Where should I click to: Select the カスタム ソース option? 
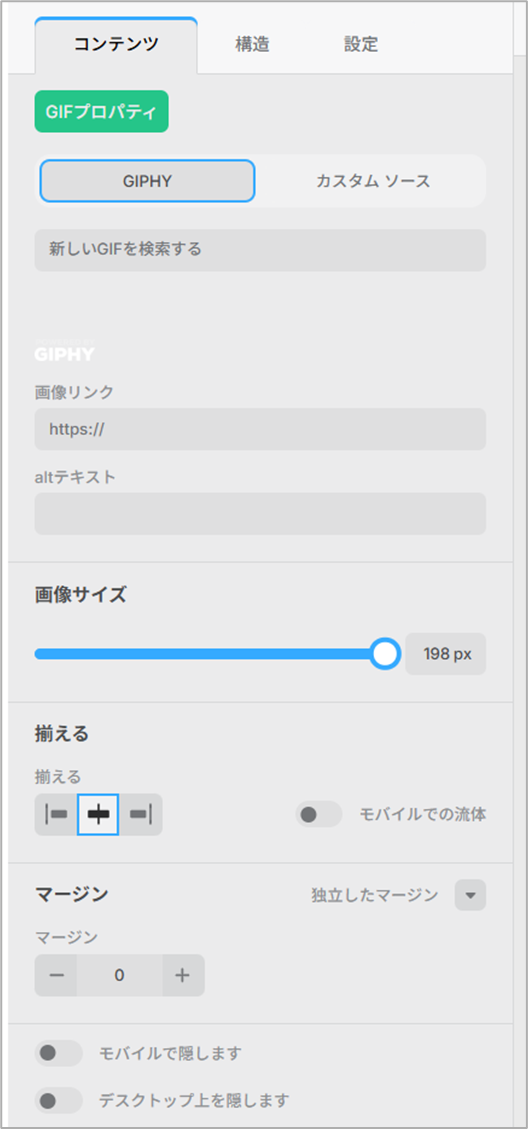click(372, 181)
